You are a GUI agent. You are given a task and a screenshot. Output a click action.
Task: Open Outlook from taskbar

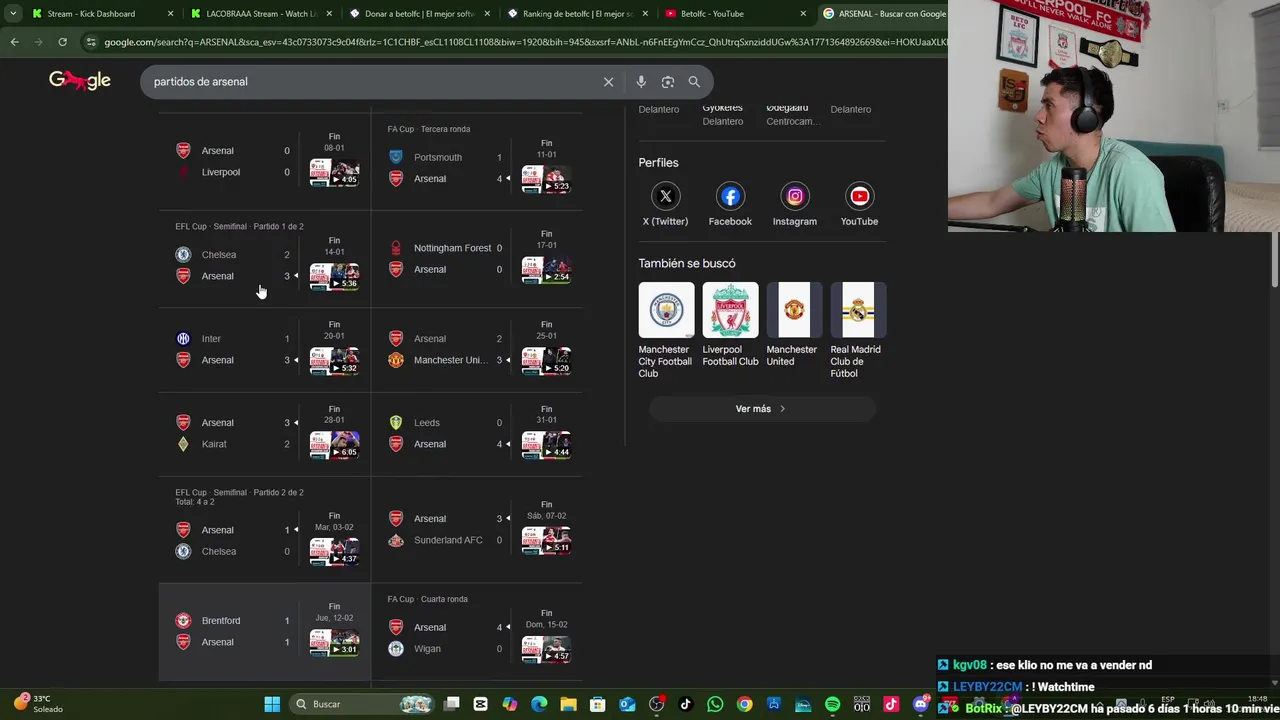pos(627,704)
